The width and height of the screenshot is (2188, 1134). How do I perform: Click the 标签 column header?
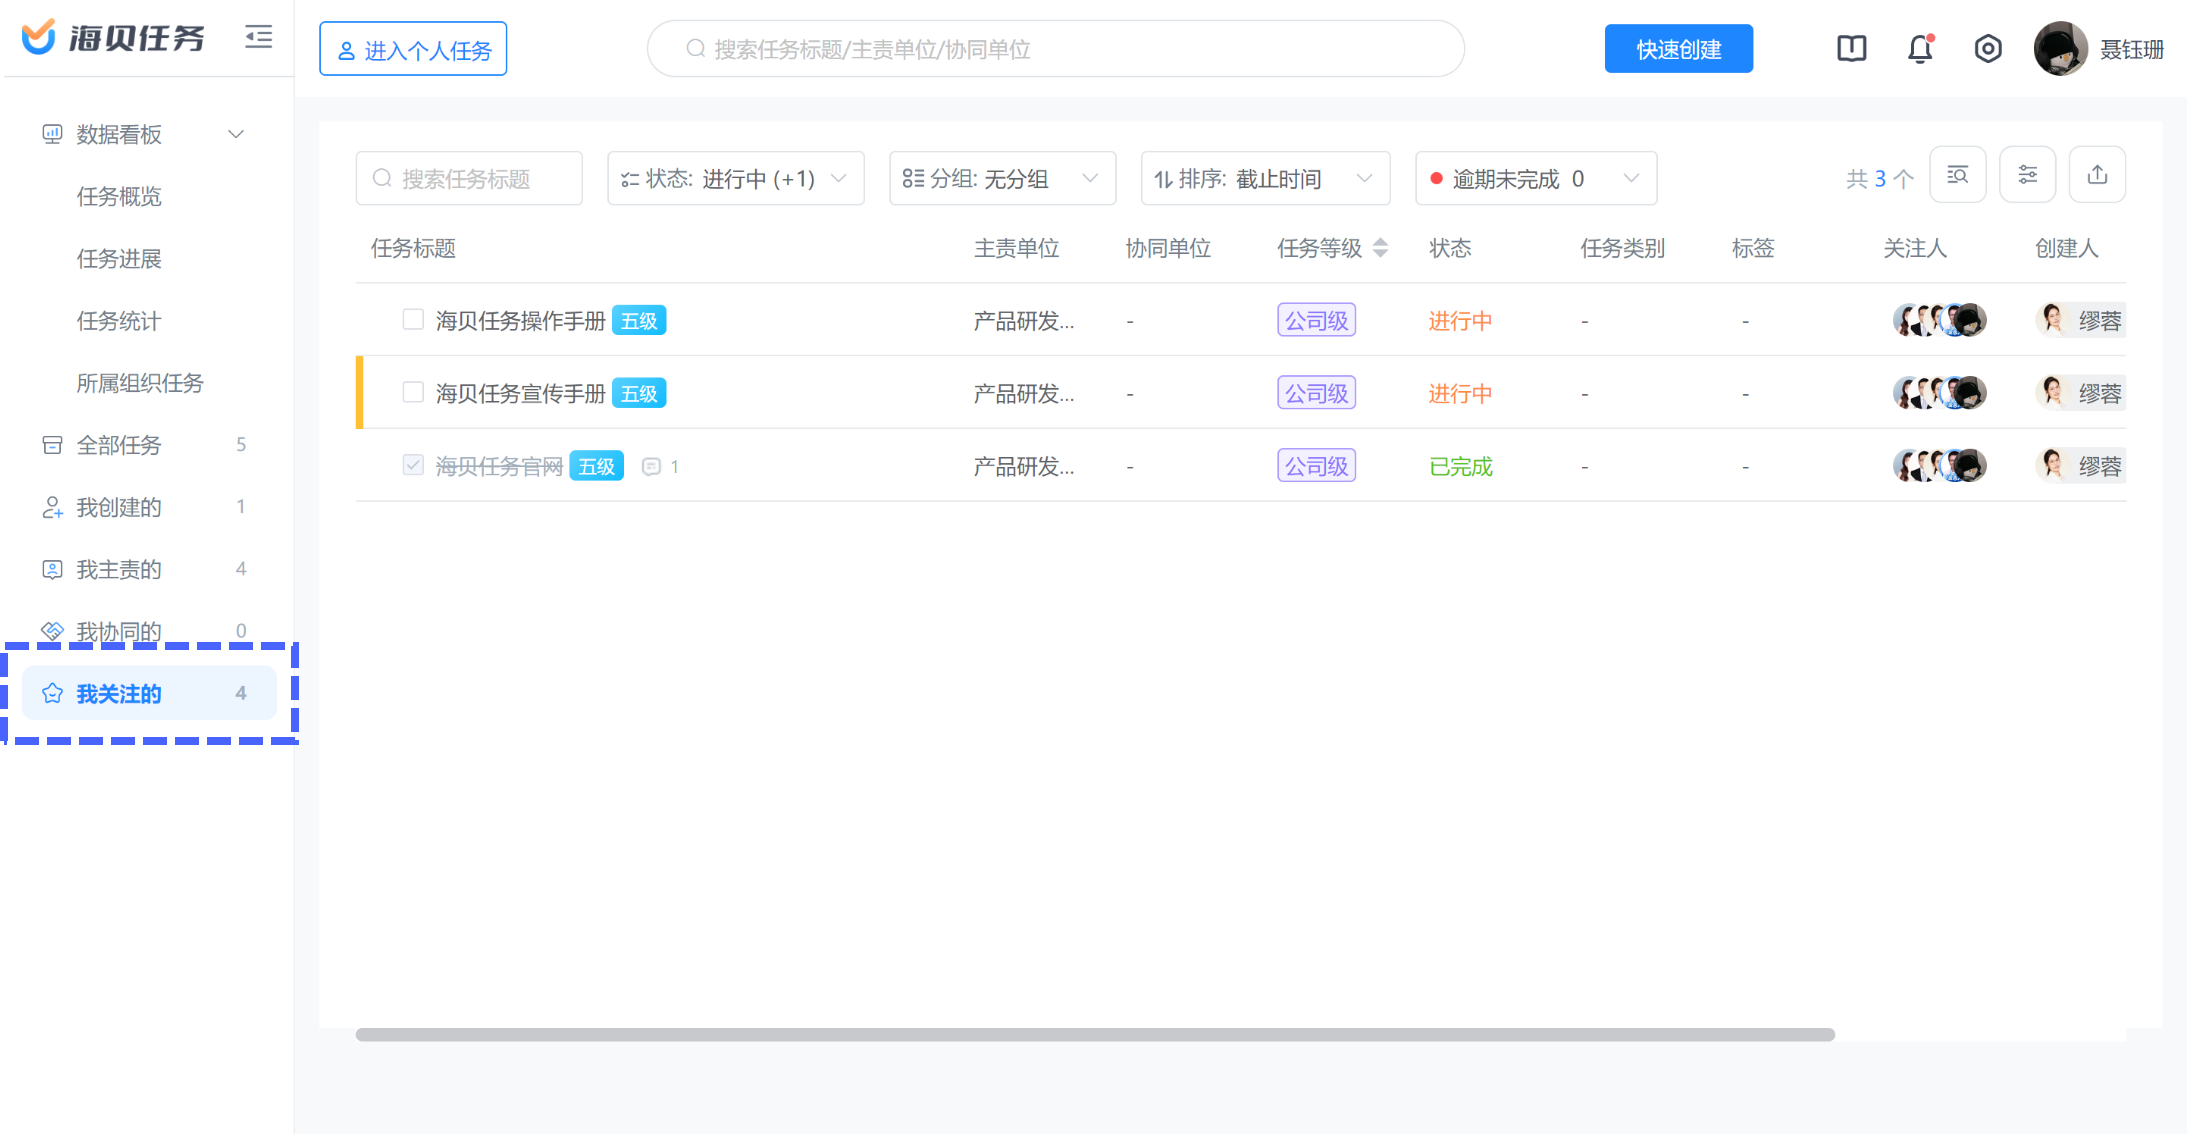(x=1753, y=248)
